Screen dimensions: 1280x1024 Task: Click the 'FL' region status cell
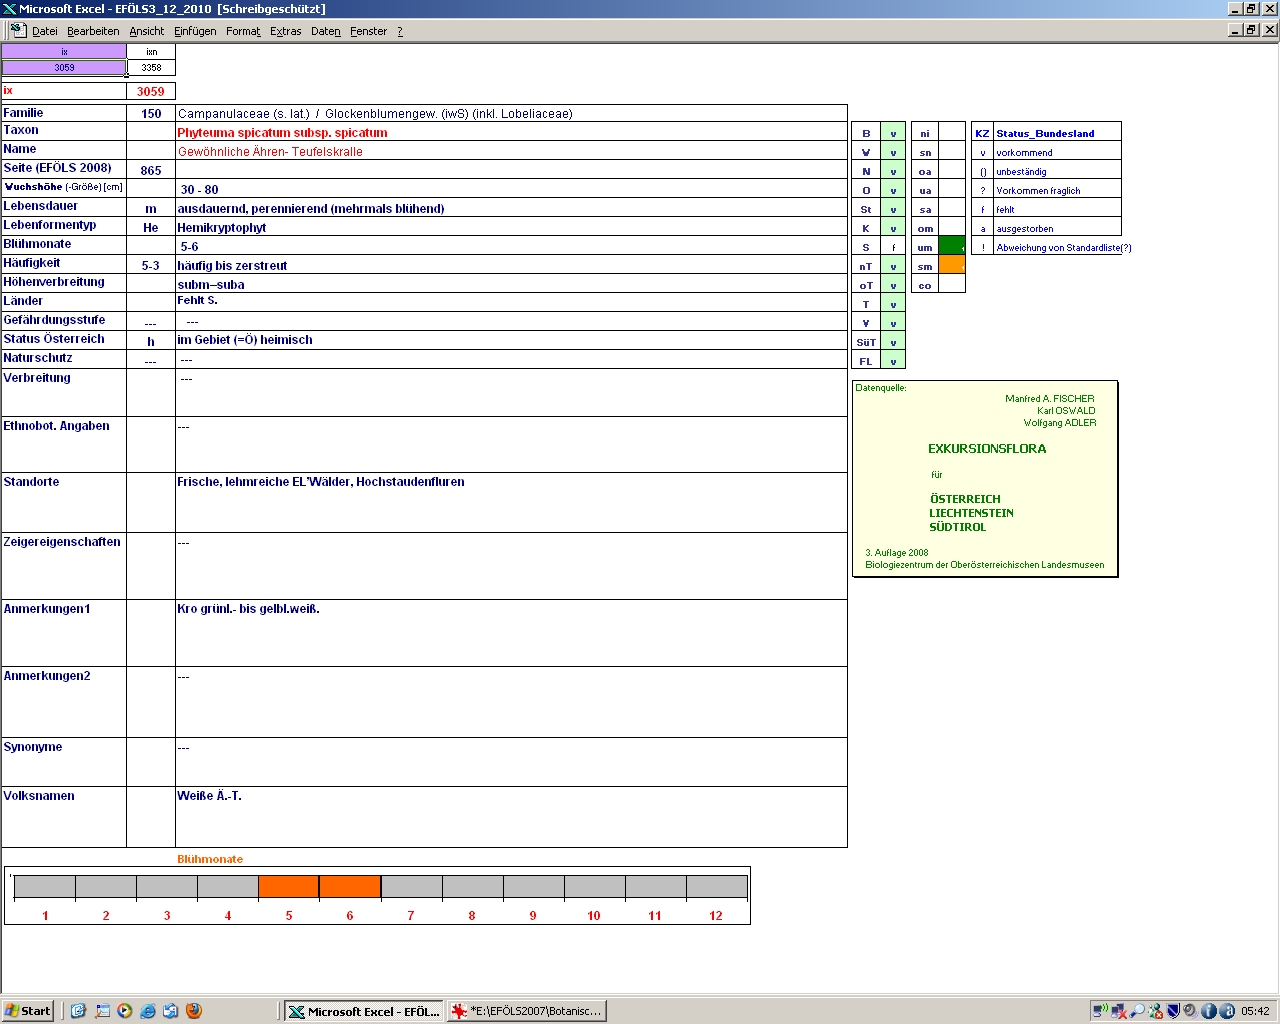click(893, 361)
